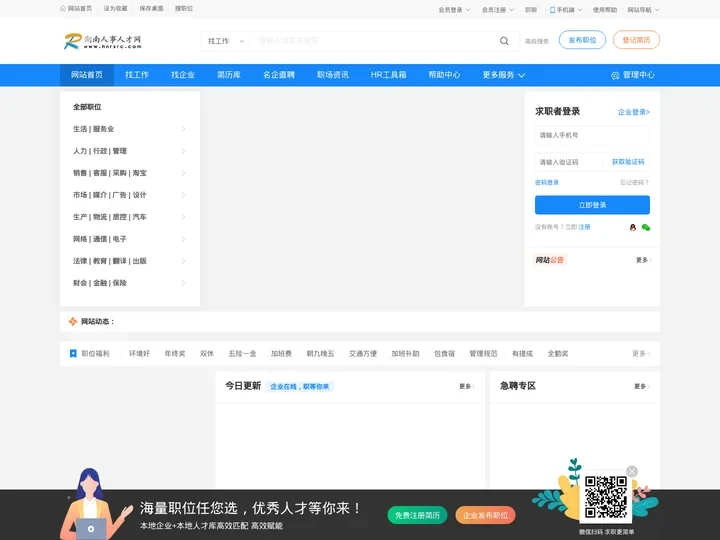Select the 朝九晚五 benefit tag

[x=321, y=354]
